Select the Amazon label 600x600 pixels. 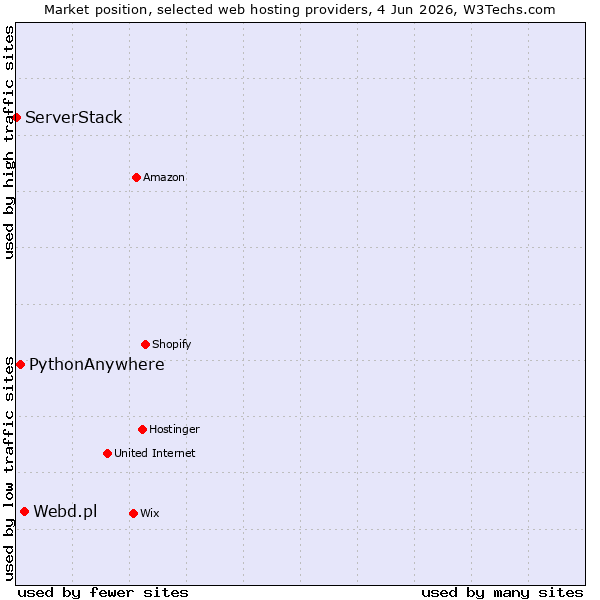[x=164, y=178]
